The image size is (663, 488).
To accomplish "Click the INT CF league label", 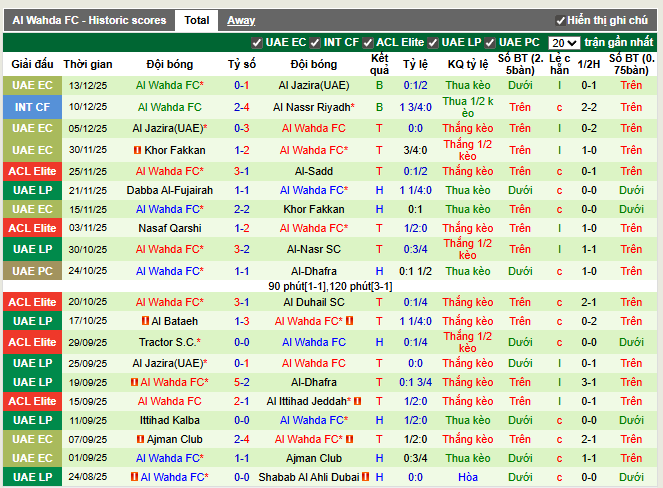I will pos(33,107).
